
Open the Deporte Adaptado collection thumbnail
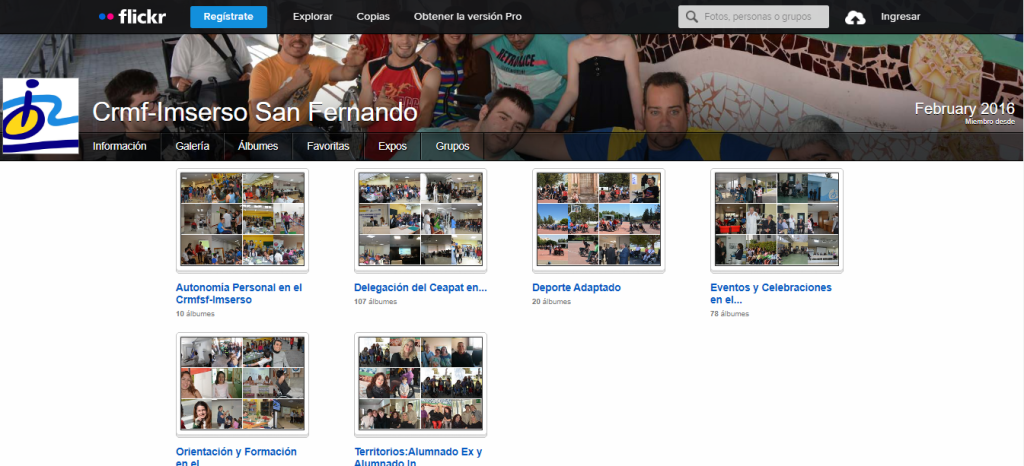[x=598, y=219]
